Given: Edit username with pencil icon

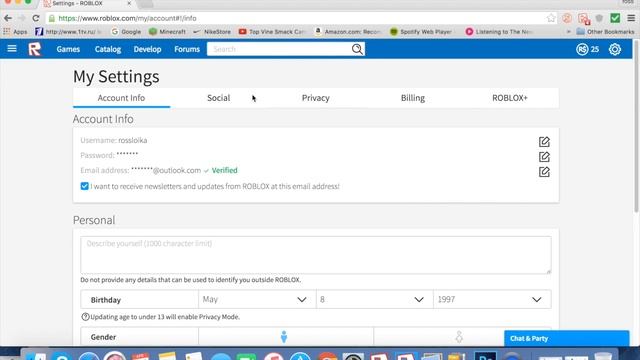Looking at the screenshot, I should click(x=544, y=142).
